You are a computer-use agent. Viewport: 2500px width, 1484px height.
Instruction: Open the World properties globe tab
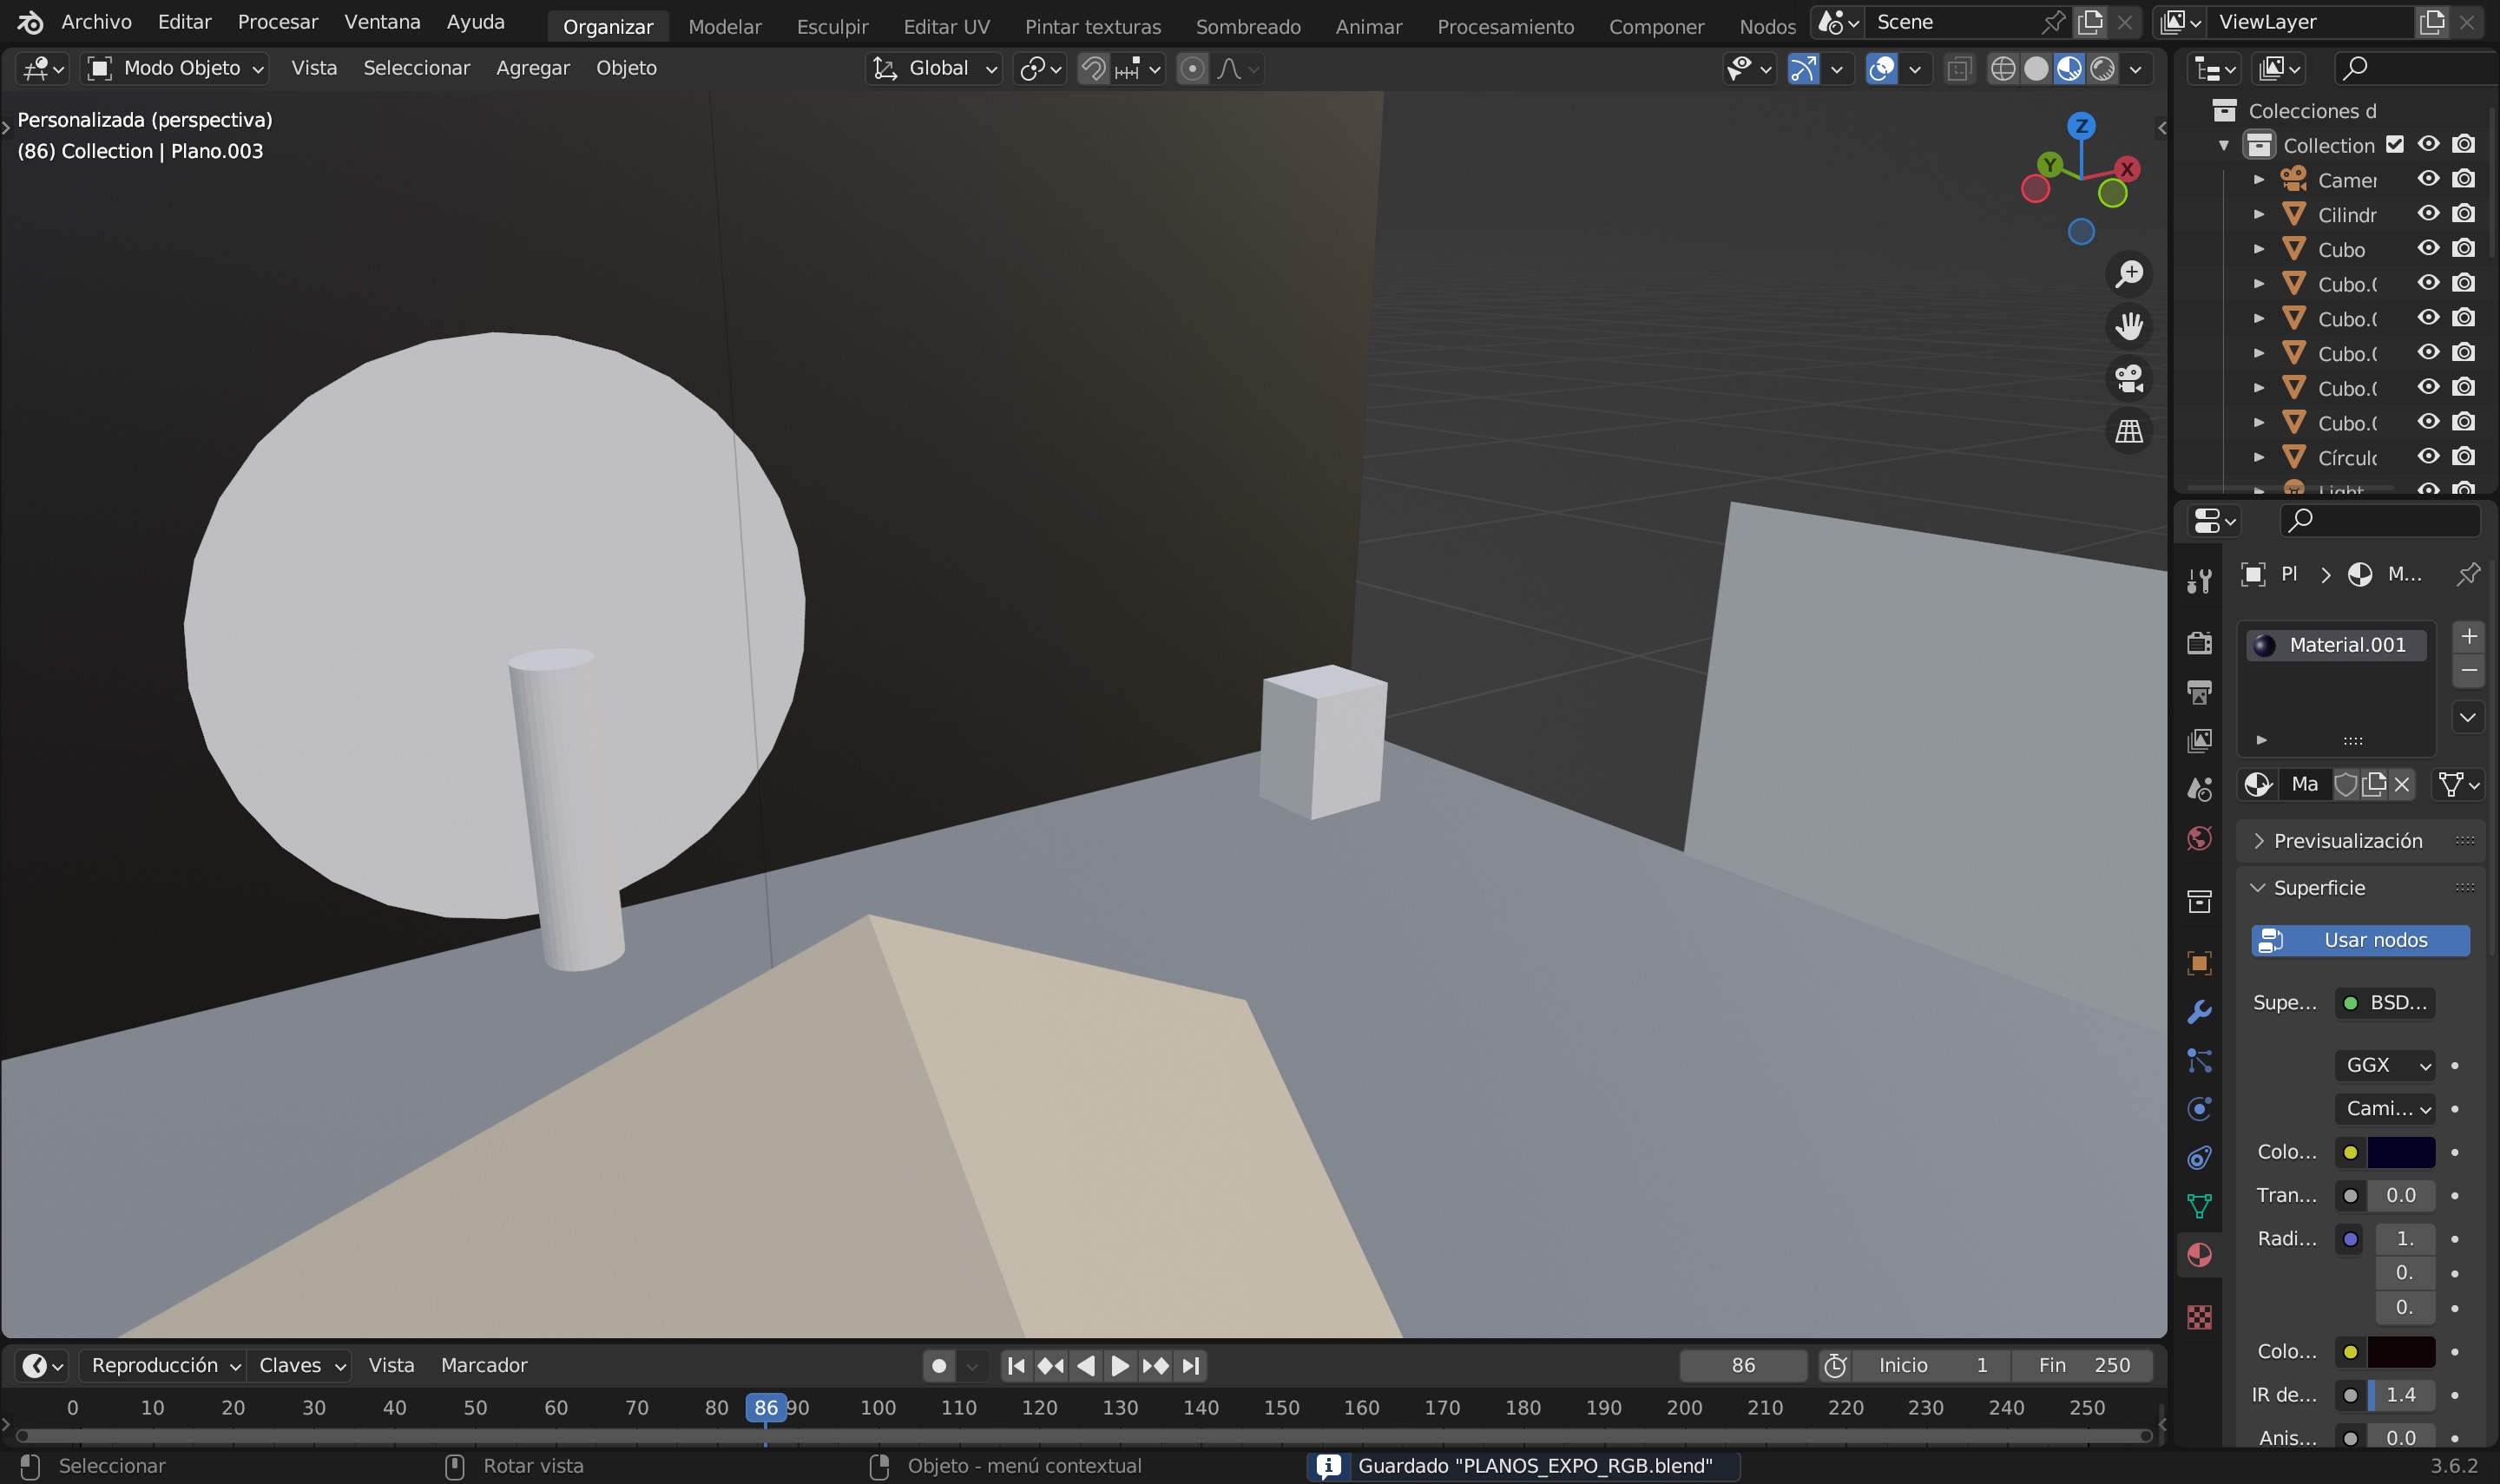(2199, 838)
